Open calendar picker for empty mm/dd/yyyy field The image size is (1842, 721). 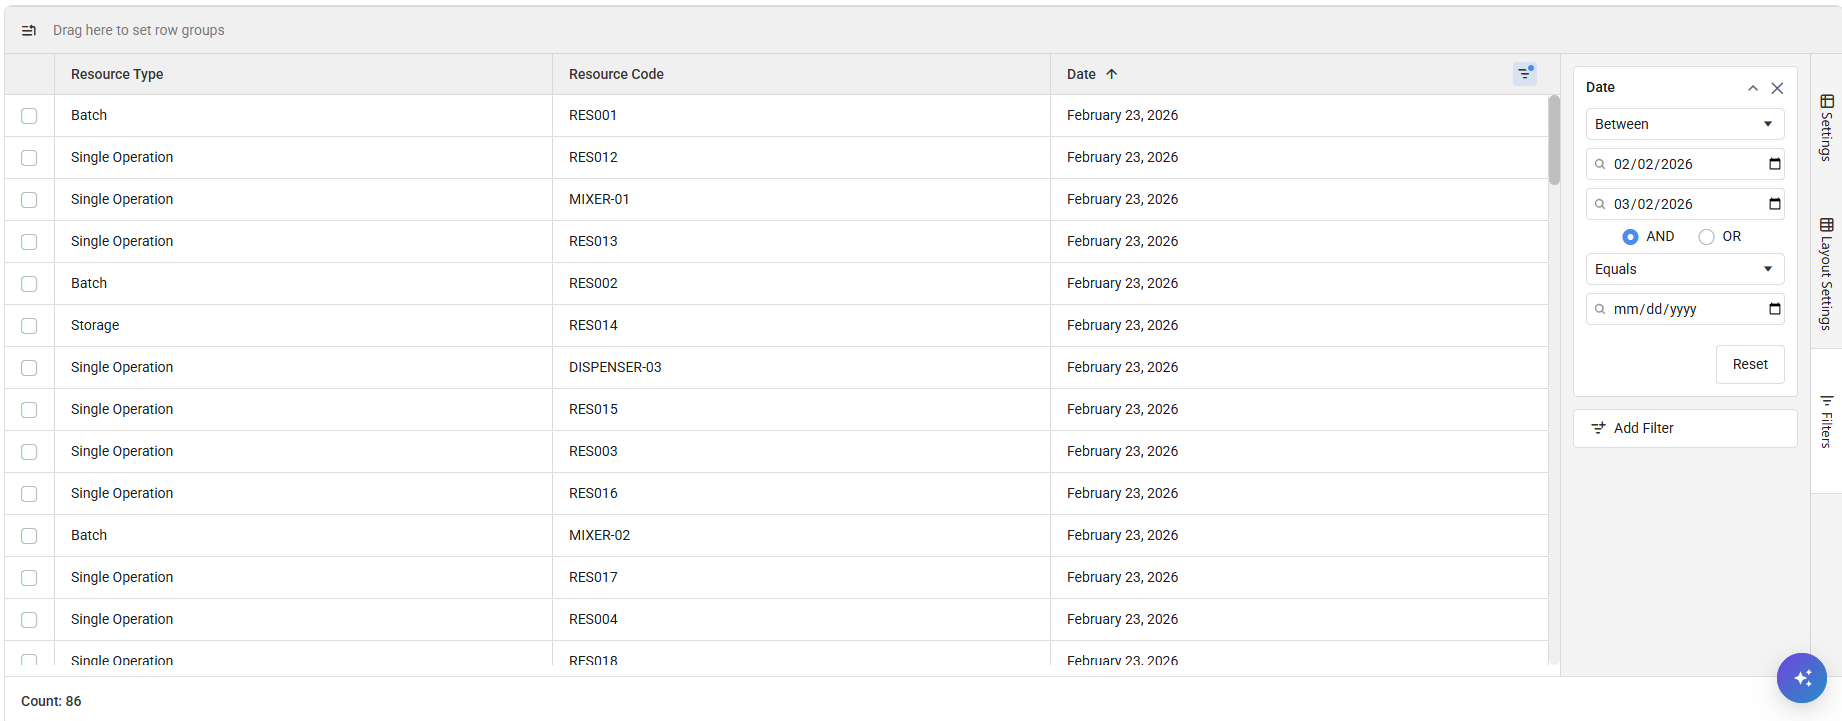[x=1774, y=309]
